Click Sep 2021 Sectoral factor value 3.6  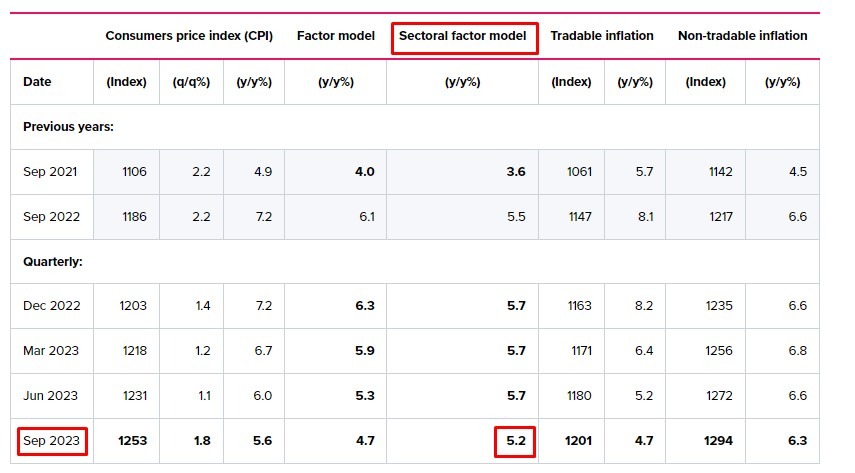click(516, 172)
